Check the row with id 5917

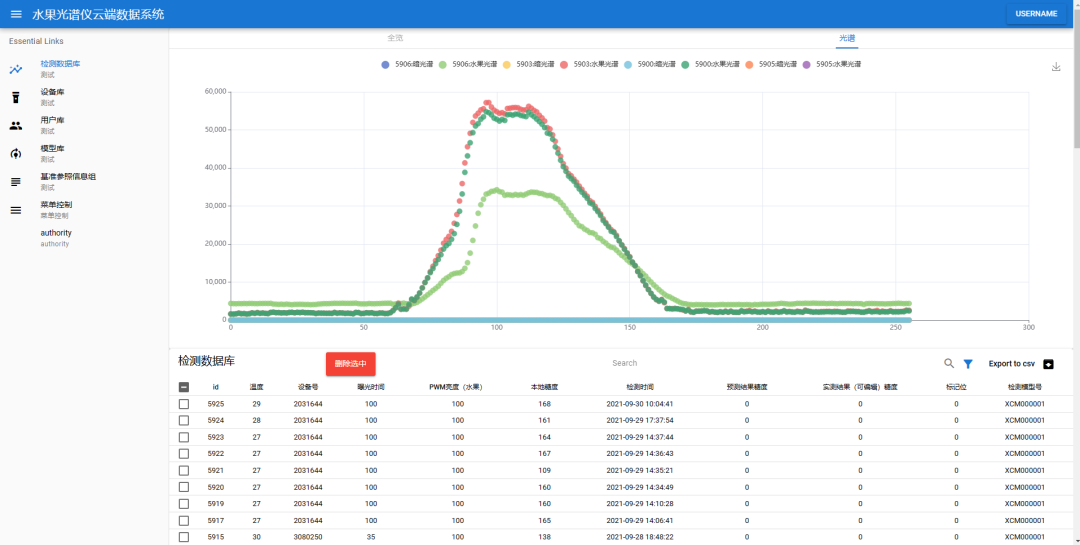(x=184, y=520)
